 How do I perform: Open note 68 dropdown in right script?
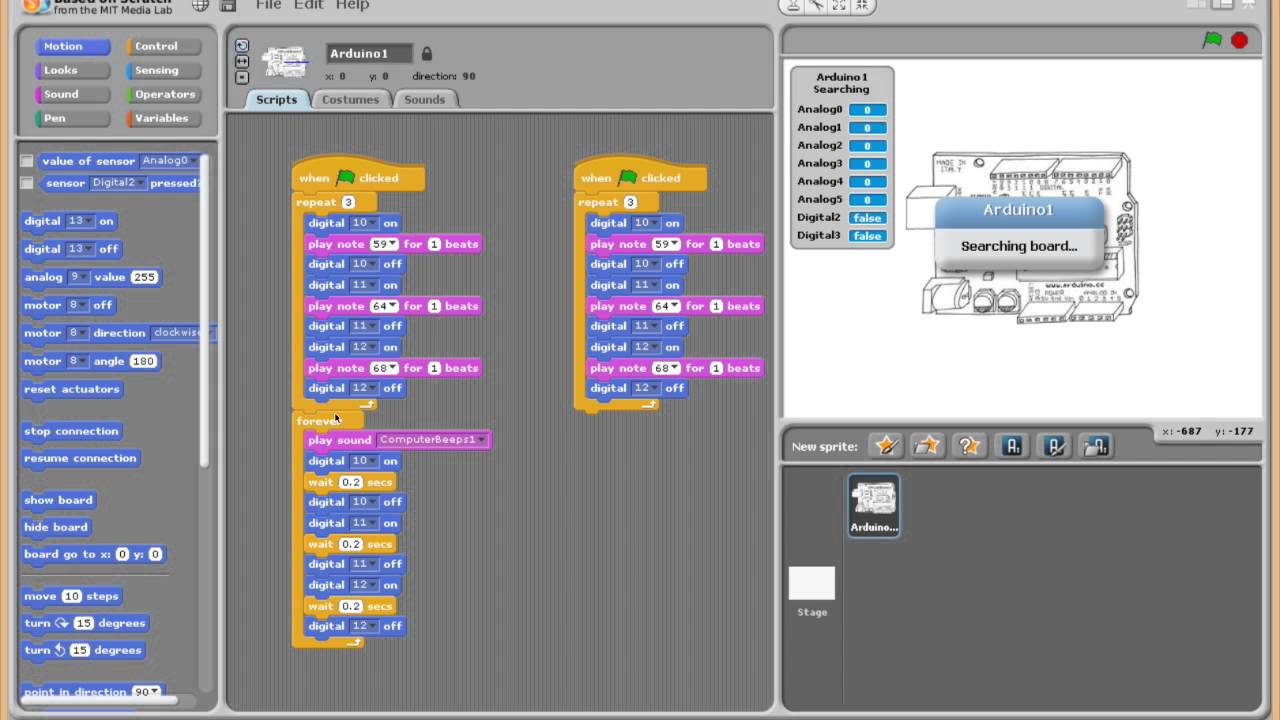[x=666, y=368]
